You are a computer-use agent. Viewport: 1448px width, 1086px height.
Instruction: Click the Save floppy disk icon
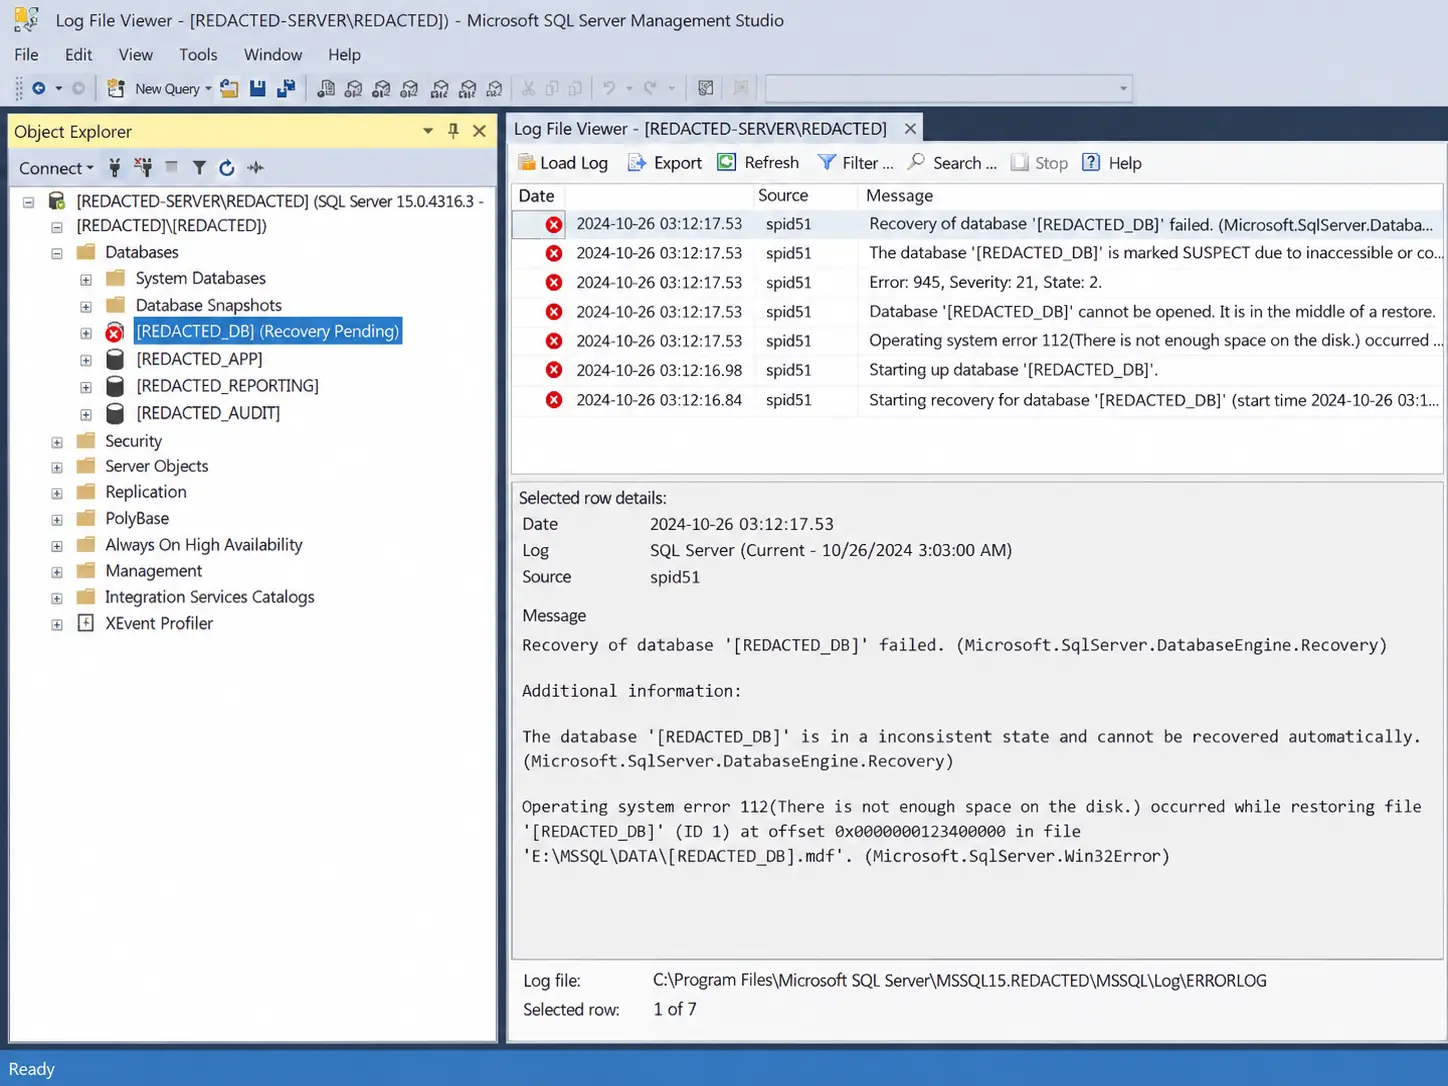click(258, 88)
